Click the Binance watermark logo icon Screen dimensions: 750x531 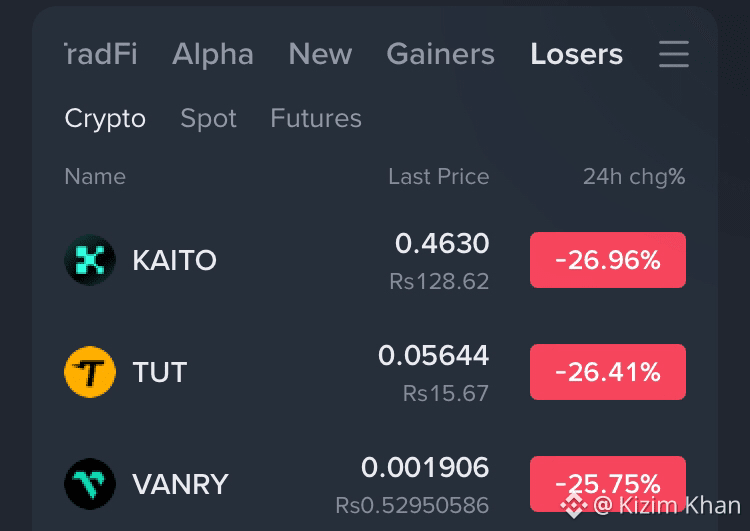coord(574,505)
